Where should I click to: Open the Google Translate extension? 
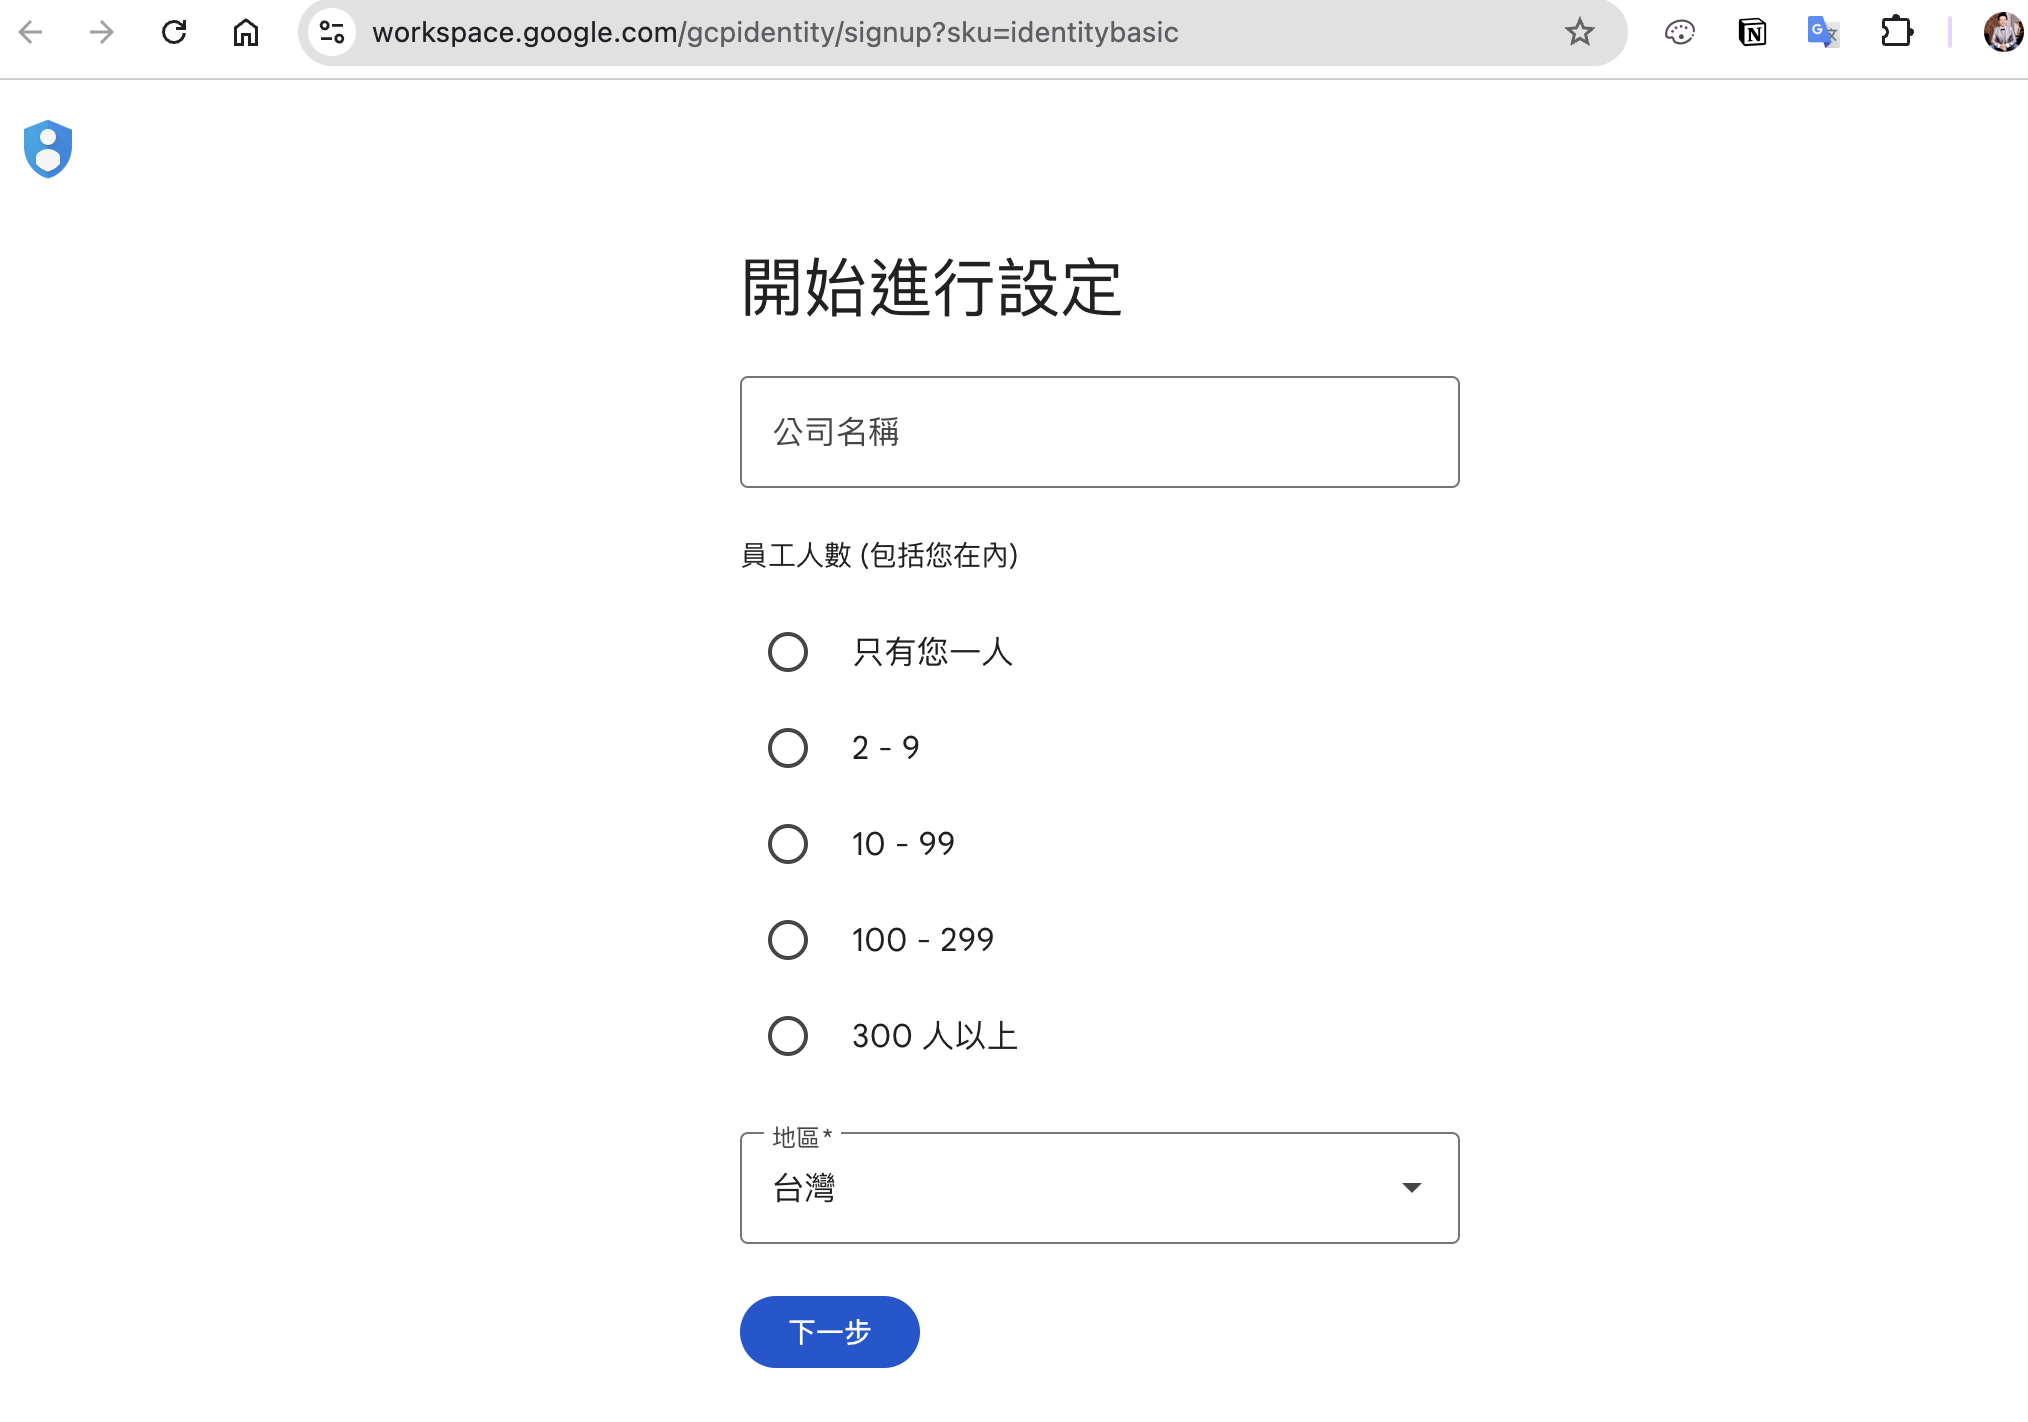pos(1823,33)
